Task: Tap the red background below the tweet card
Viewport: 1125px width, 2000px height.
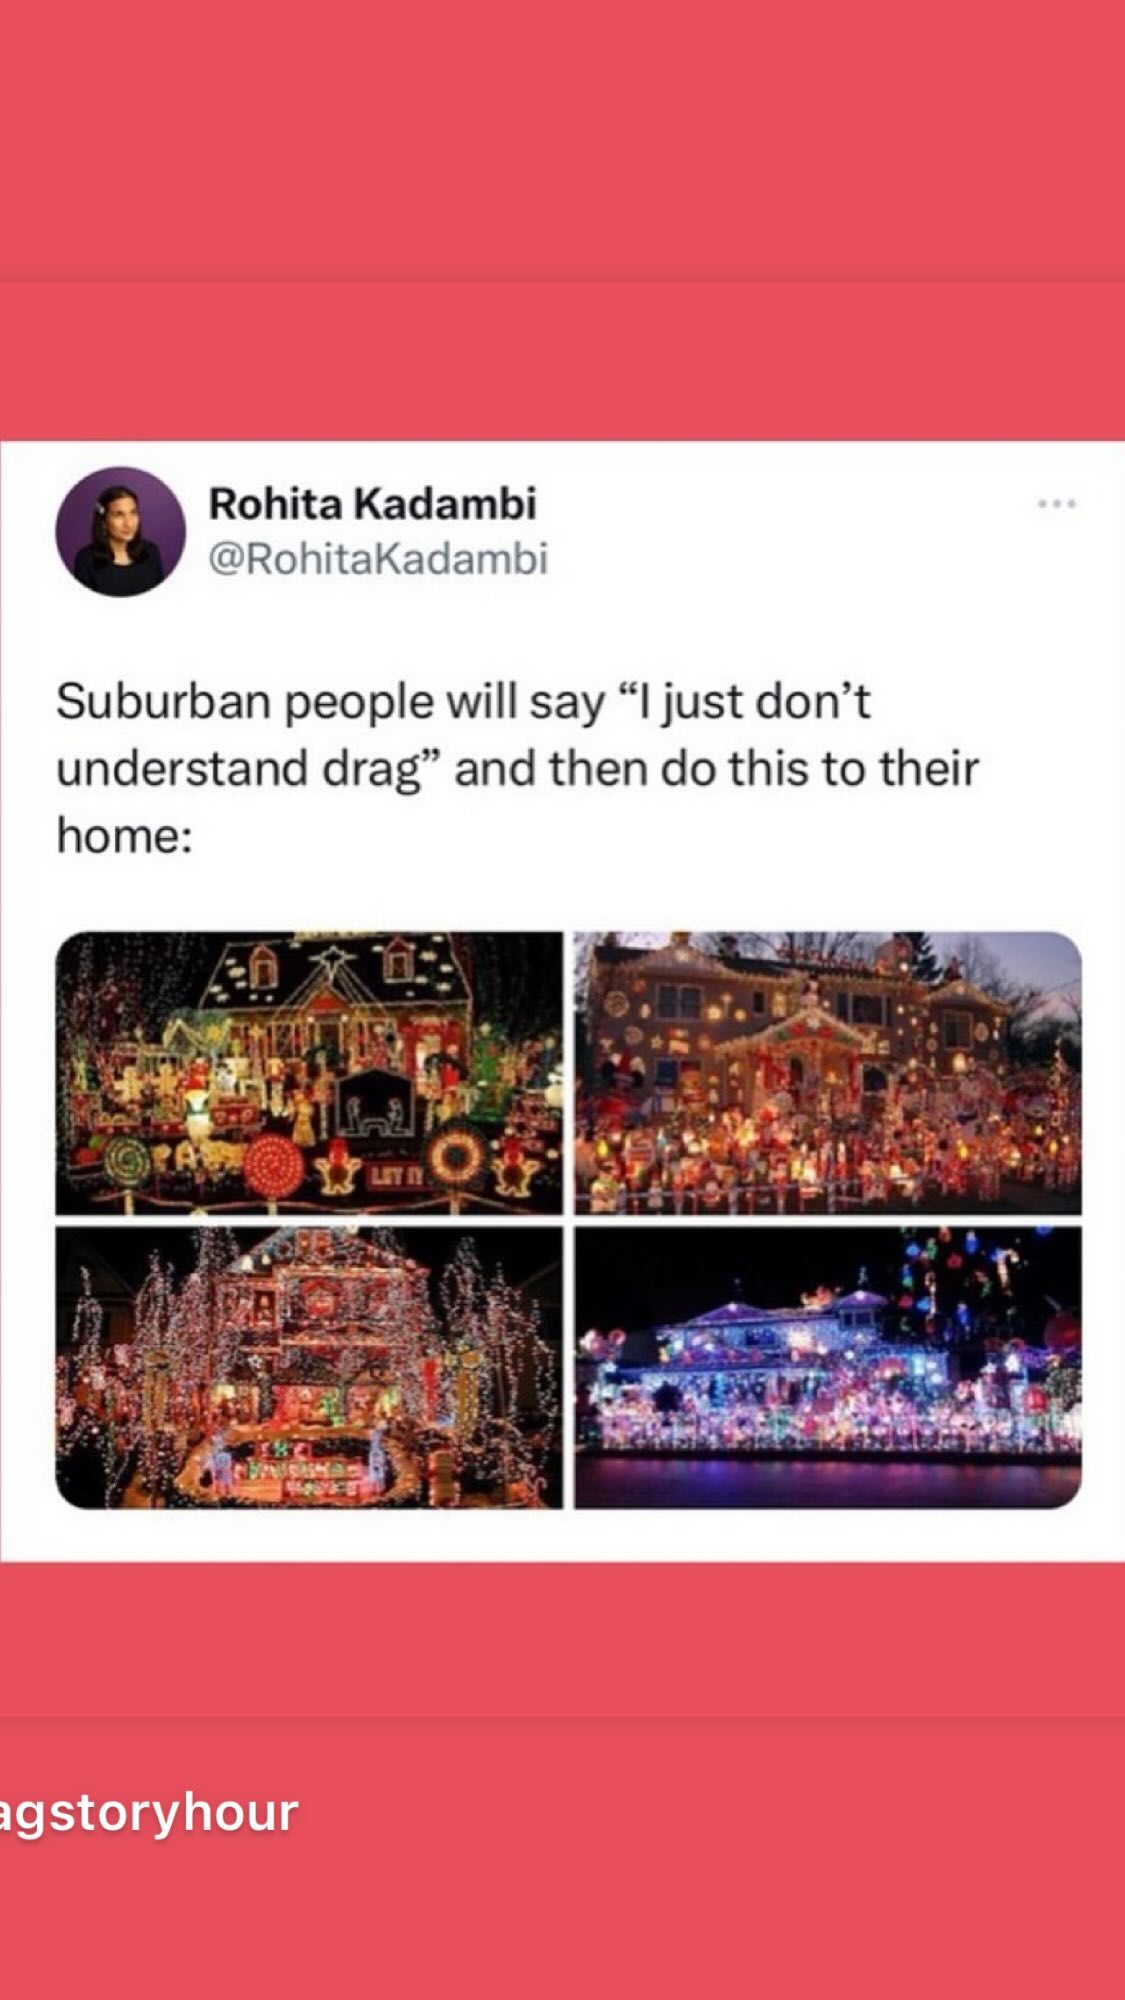Action: [562, 1640]
